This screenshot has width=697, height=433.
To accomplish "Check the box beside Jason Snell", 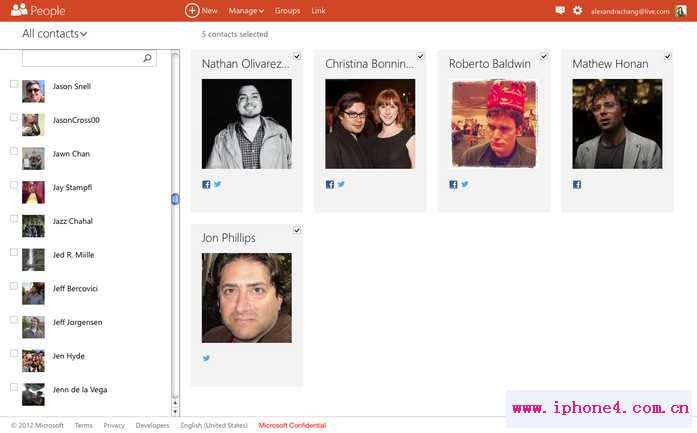I will [x=14, y=84].
